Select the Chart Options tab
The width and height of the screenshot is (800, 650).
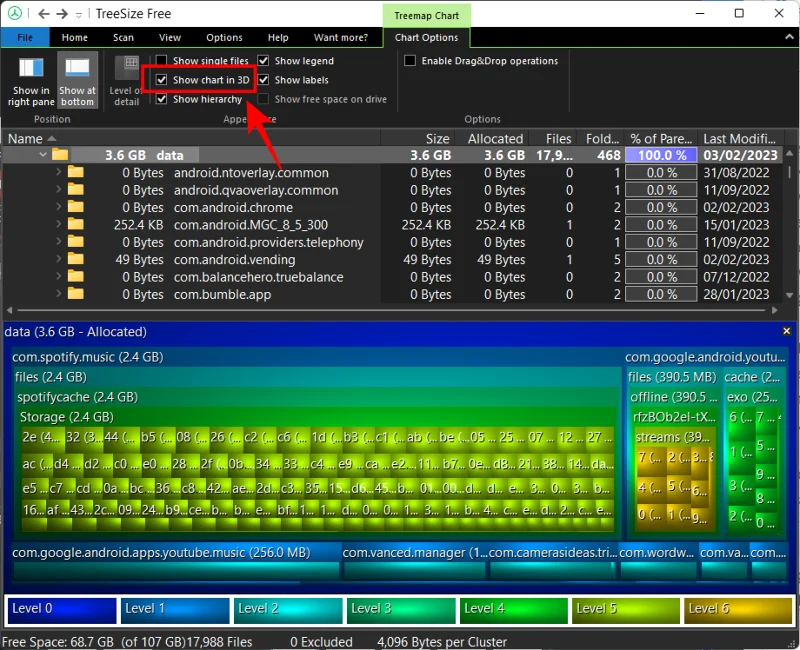point(426,37)
